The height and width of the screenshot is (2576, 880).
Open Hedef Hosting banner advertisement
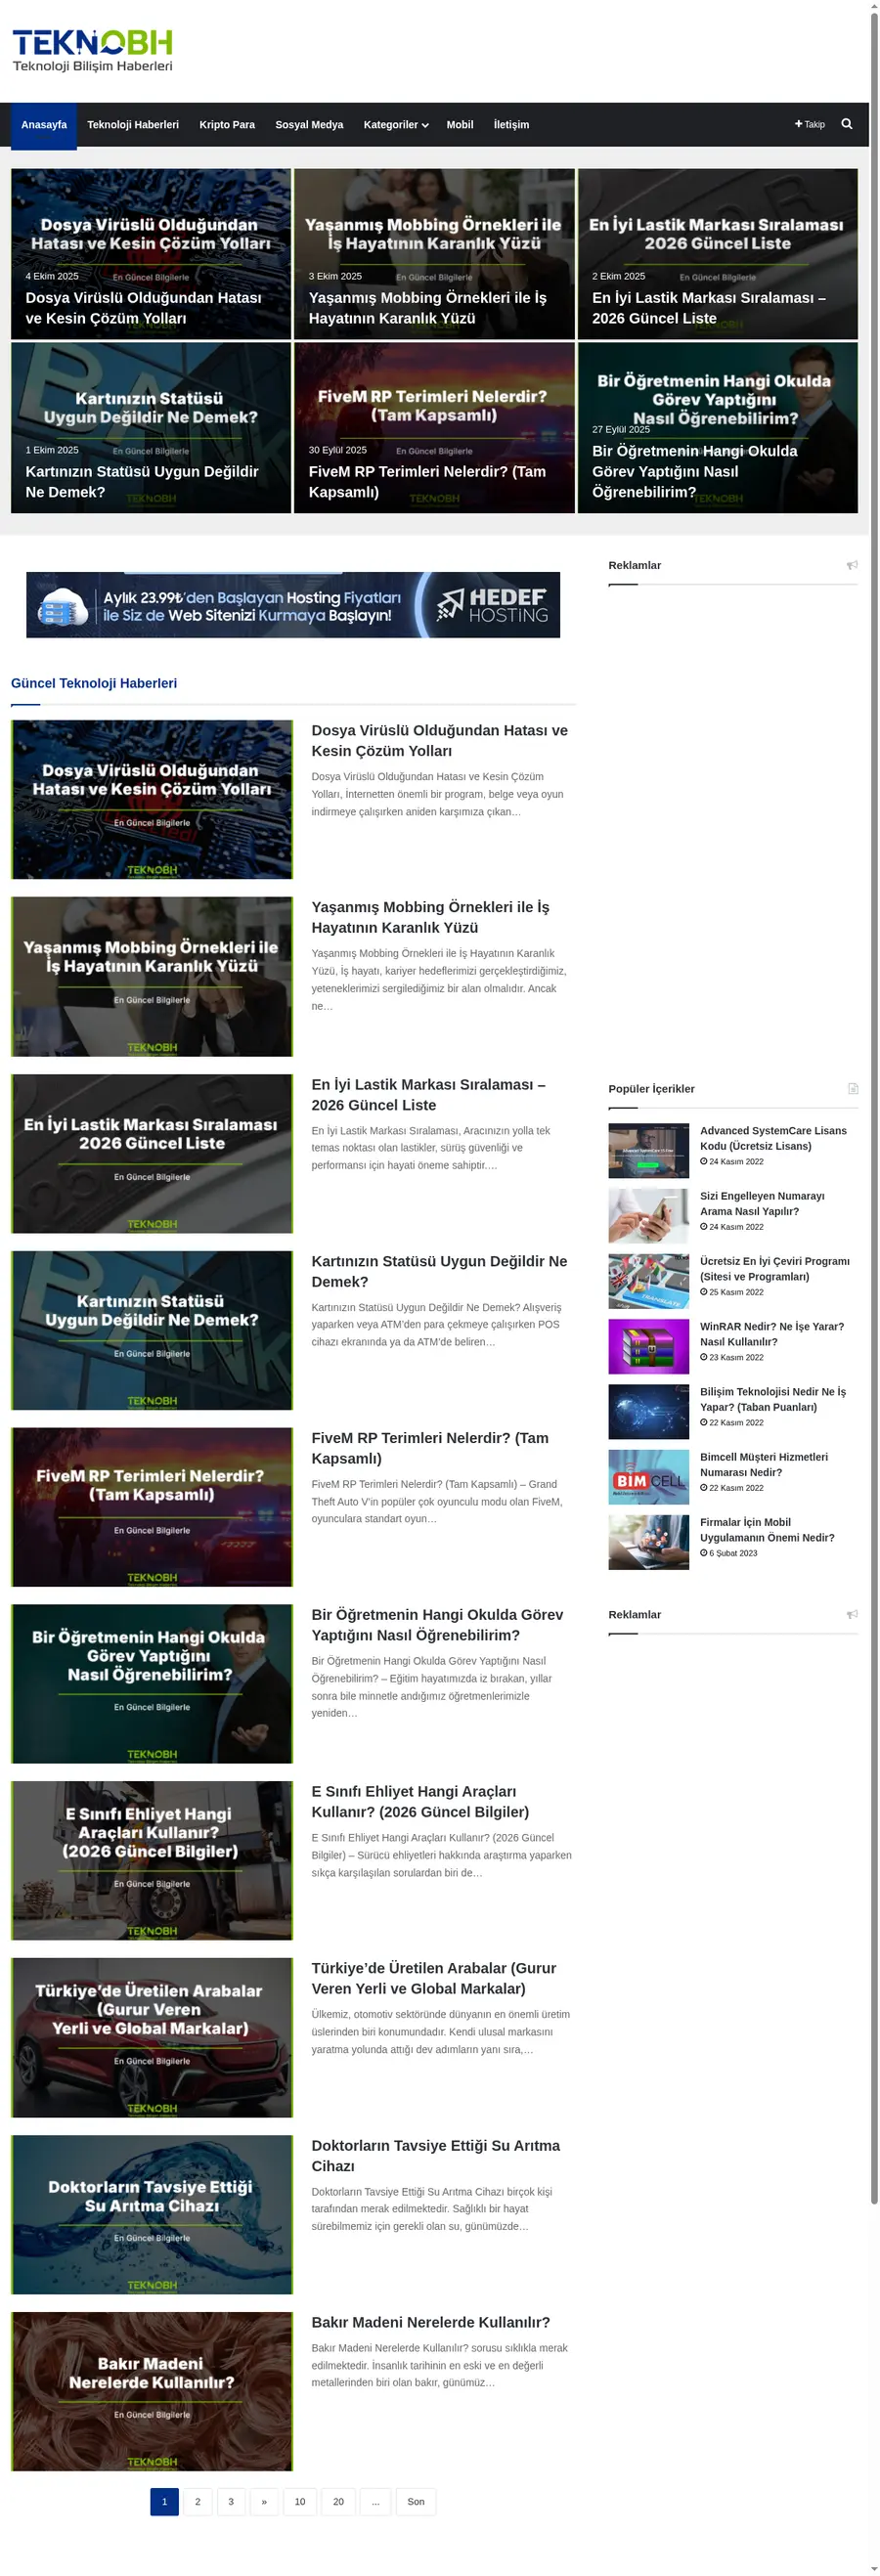click(293, 605)
